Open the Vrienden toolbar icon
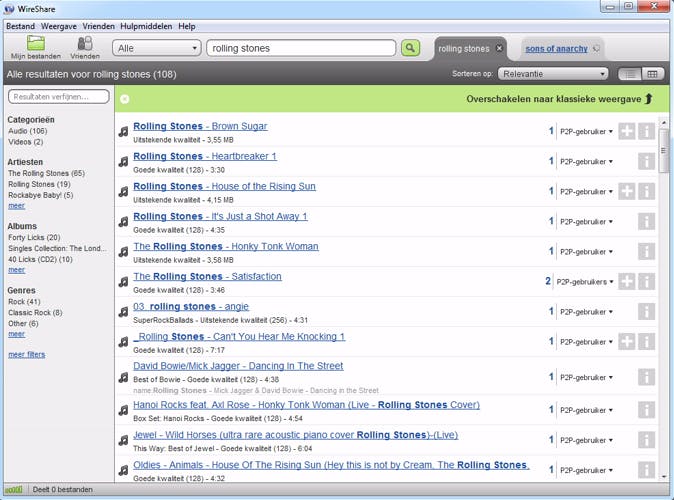The image size is (674, 500). coord(85,43)
